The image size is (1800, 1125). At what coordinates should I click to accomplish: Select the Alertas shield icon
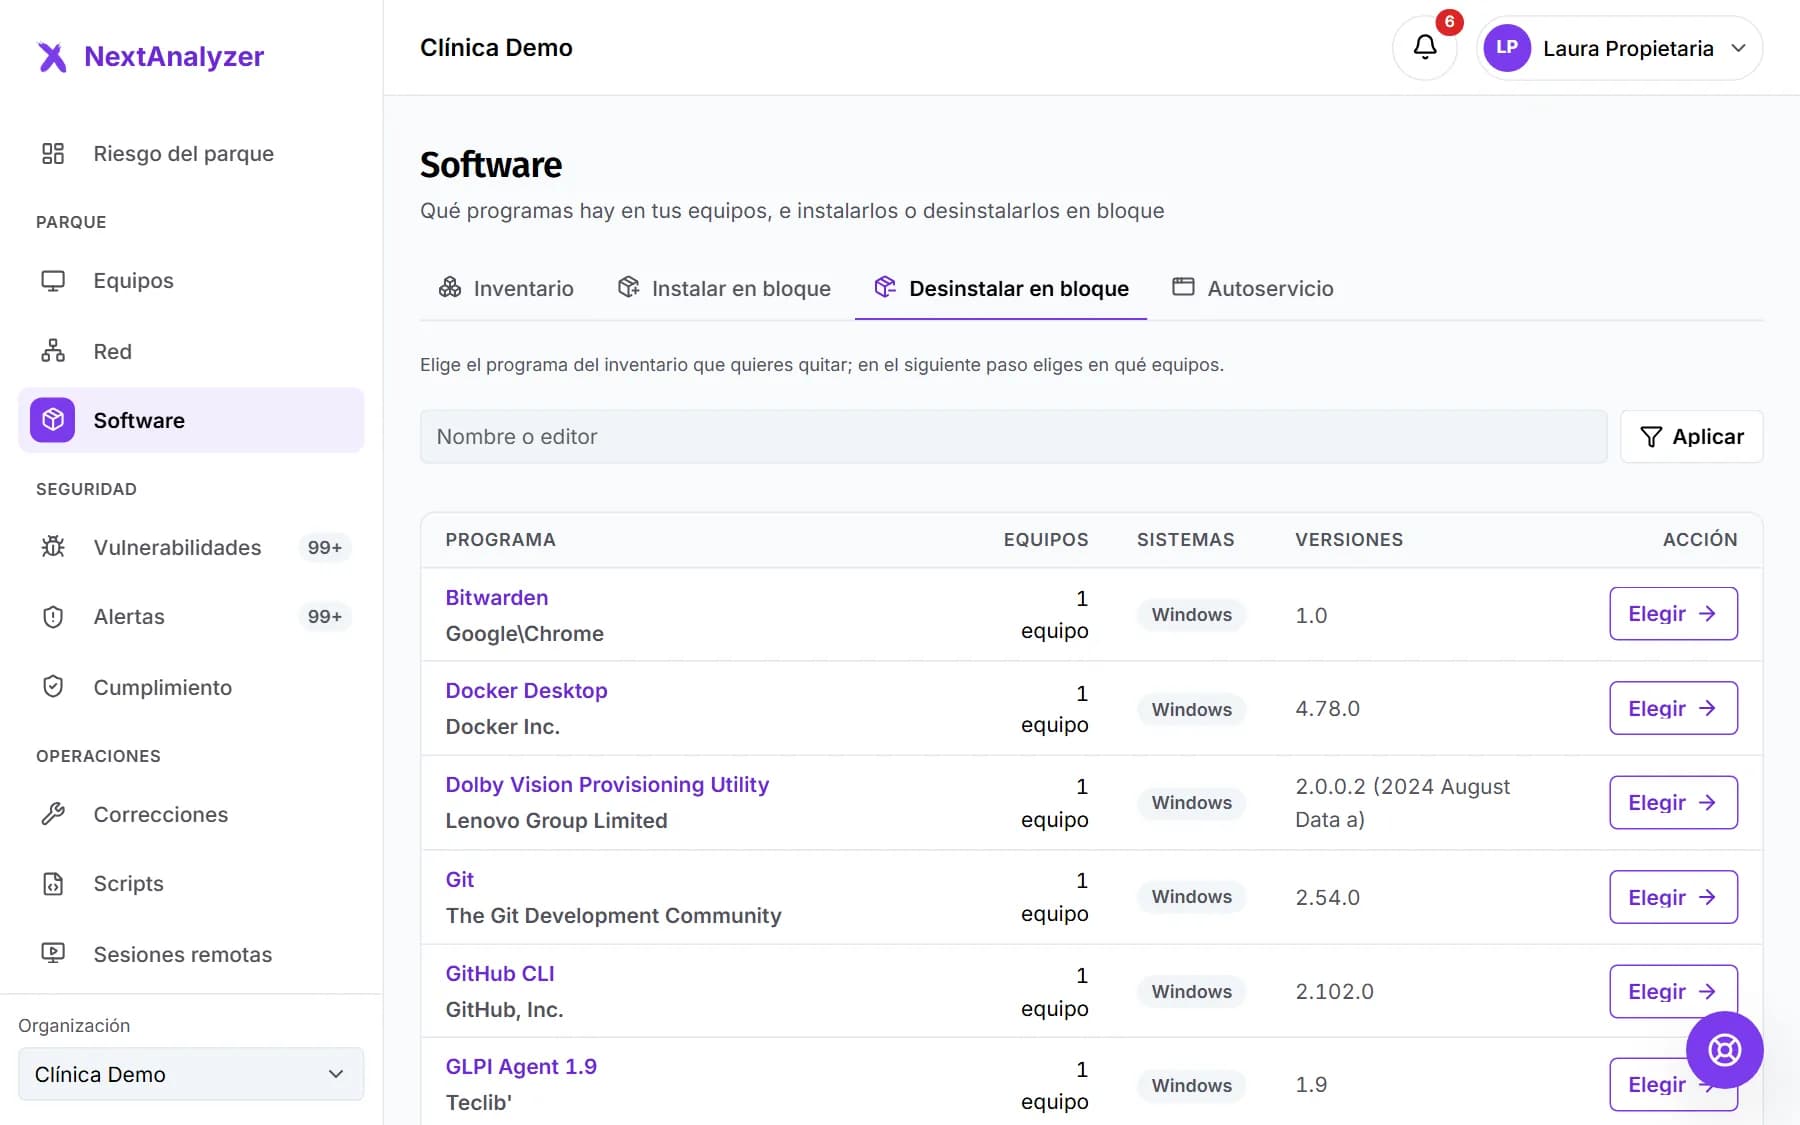click(x=53, y=617)
